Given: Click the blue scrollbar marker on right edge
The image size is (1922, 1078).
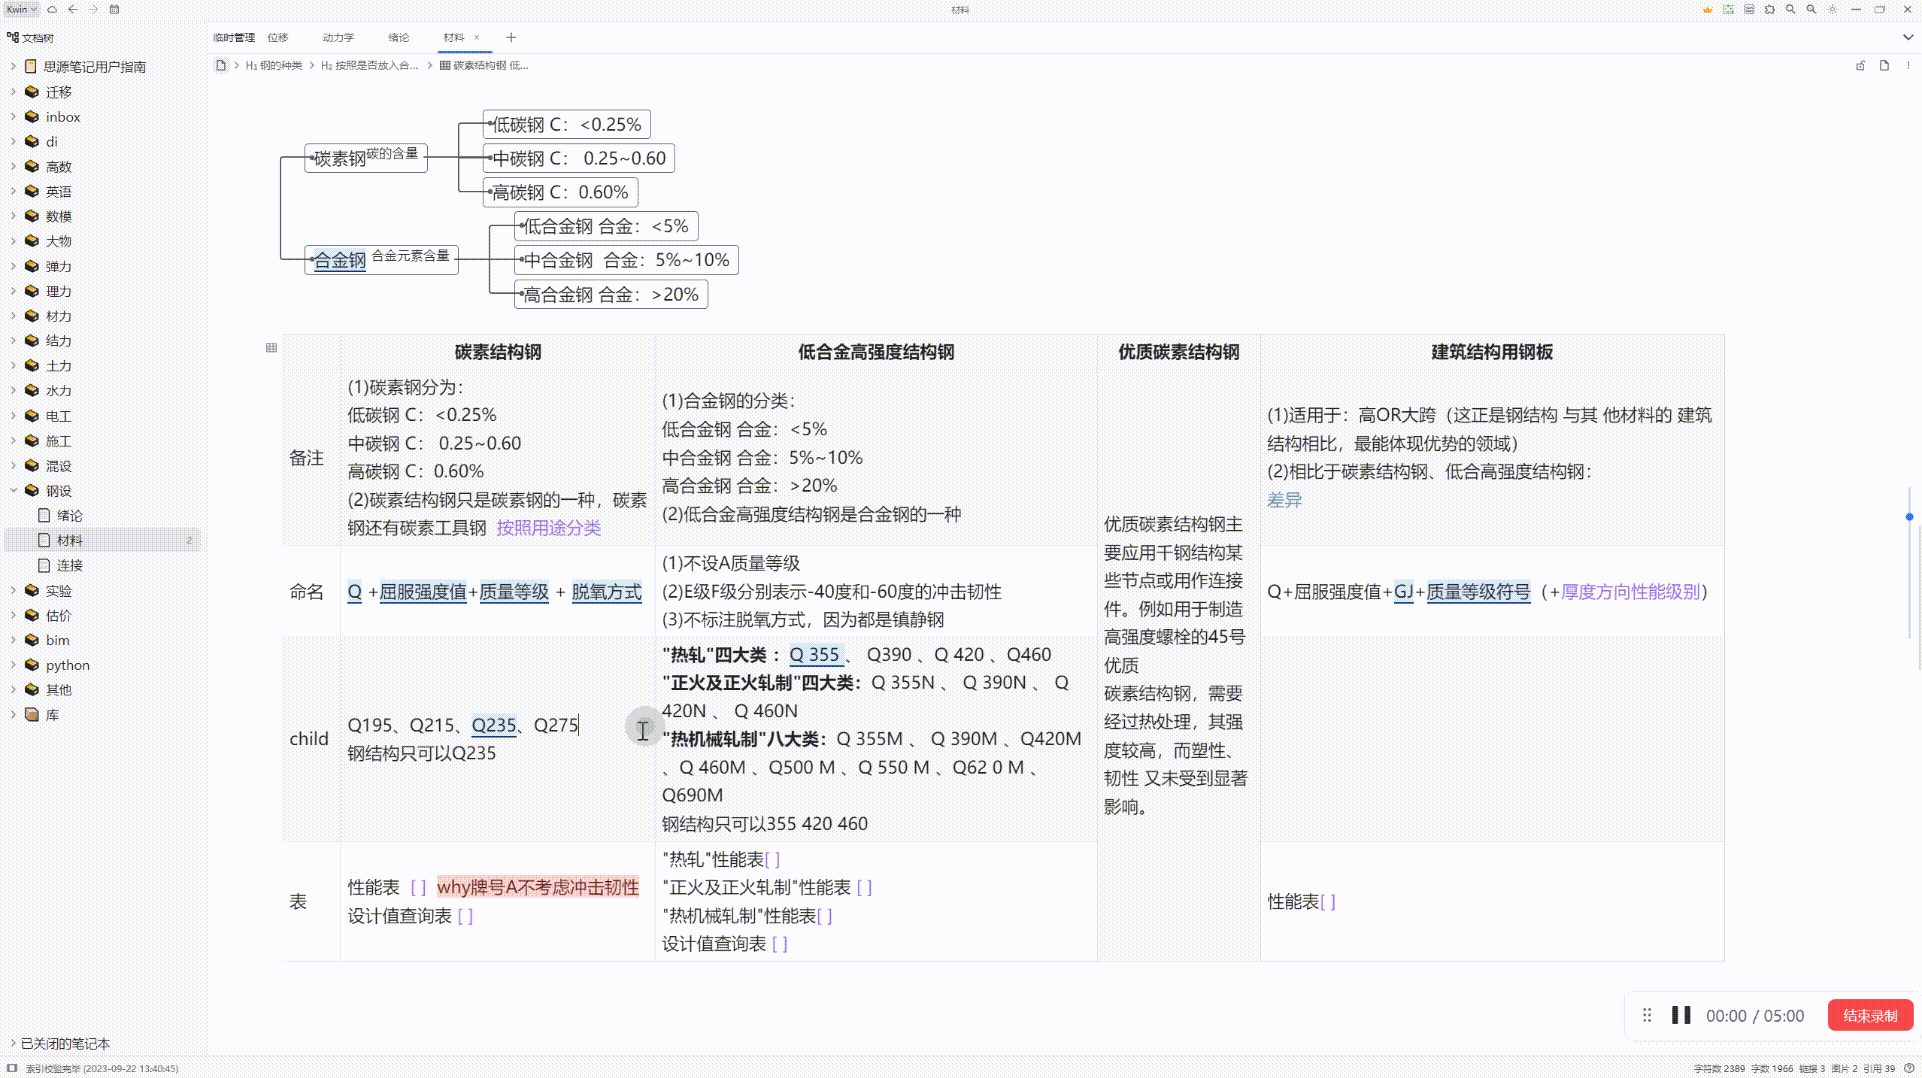Looking at the screenshot, I should [1910, 518].
